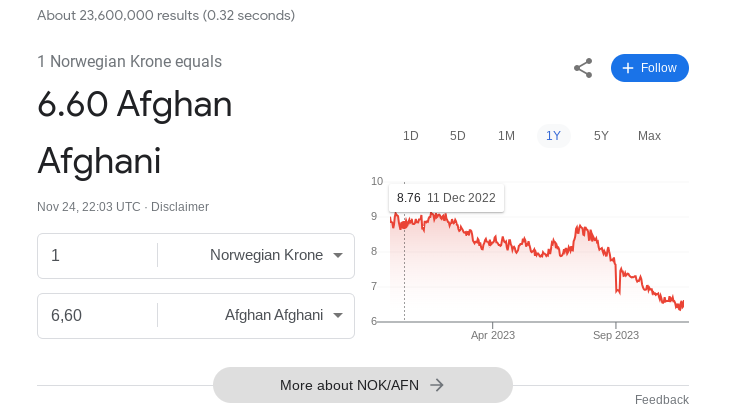
Task: Click the Feedback link
Action: (662, 400)
